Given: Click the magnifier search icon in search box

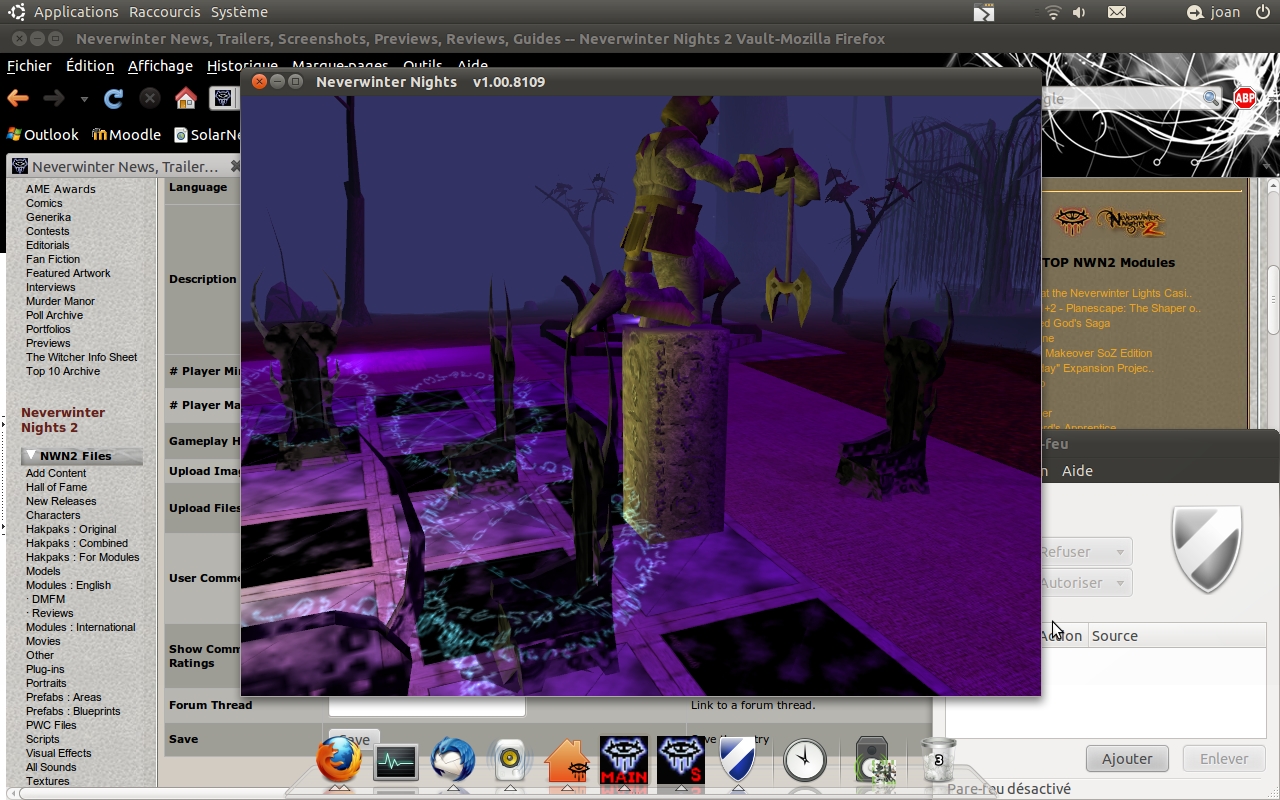Looking at the screenshot, I should click(1210, 98).
